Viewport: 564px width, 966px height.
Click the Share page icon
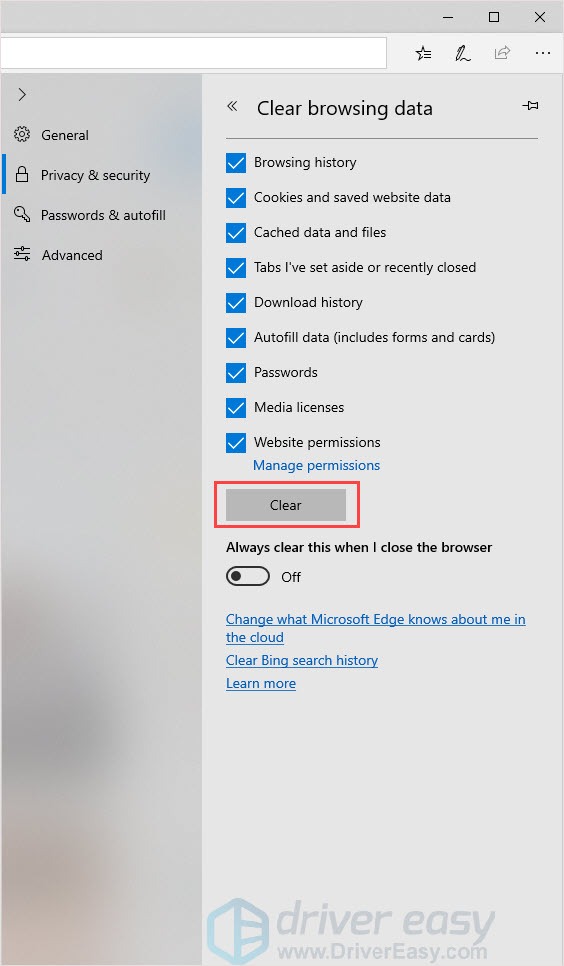(x=502, y=53)
